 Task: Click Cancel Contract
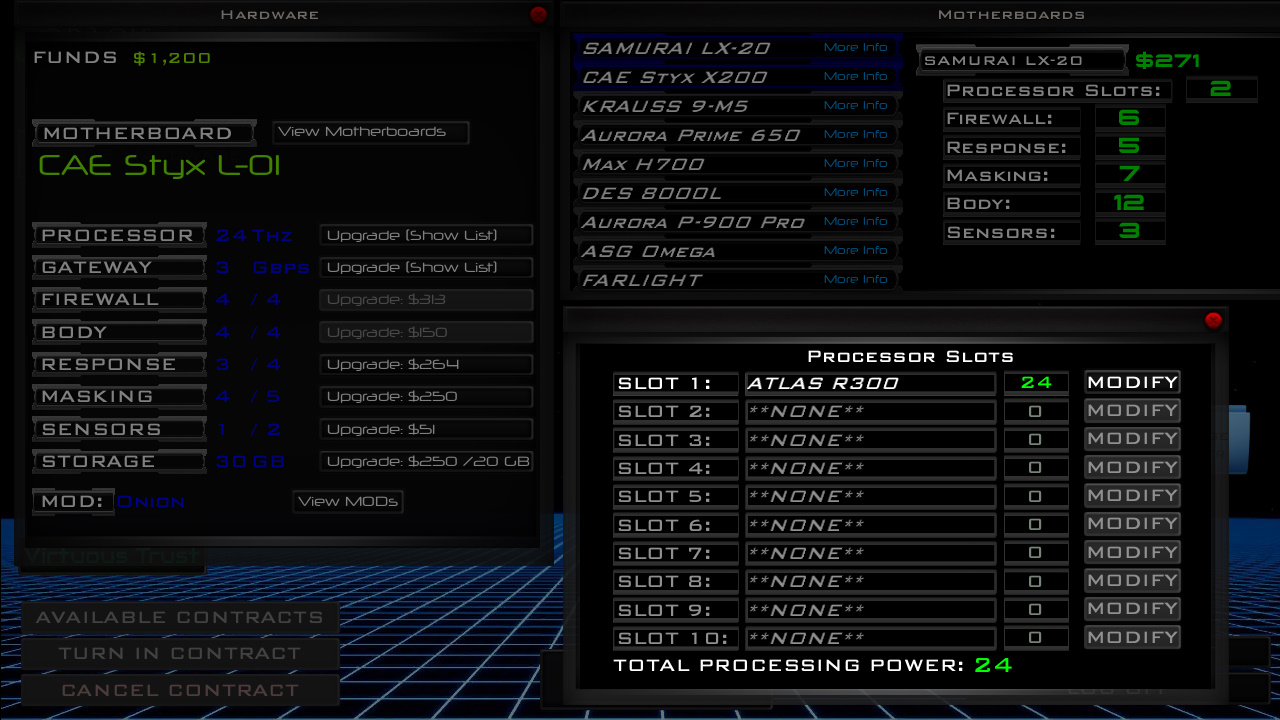pyautogui.click(x=180, y=689)
